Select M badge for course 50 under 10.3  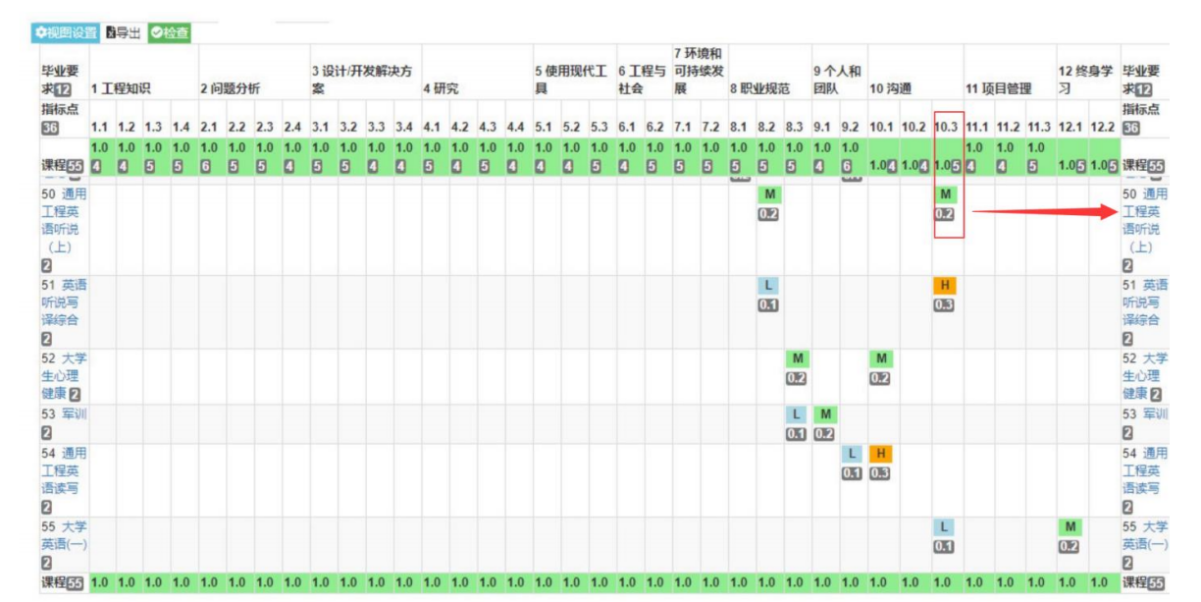tap(946, 194)
